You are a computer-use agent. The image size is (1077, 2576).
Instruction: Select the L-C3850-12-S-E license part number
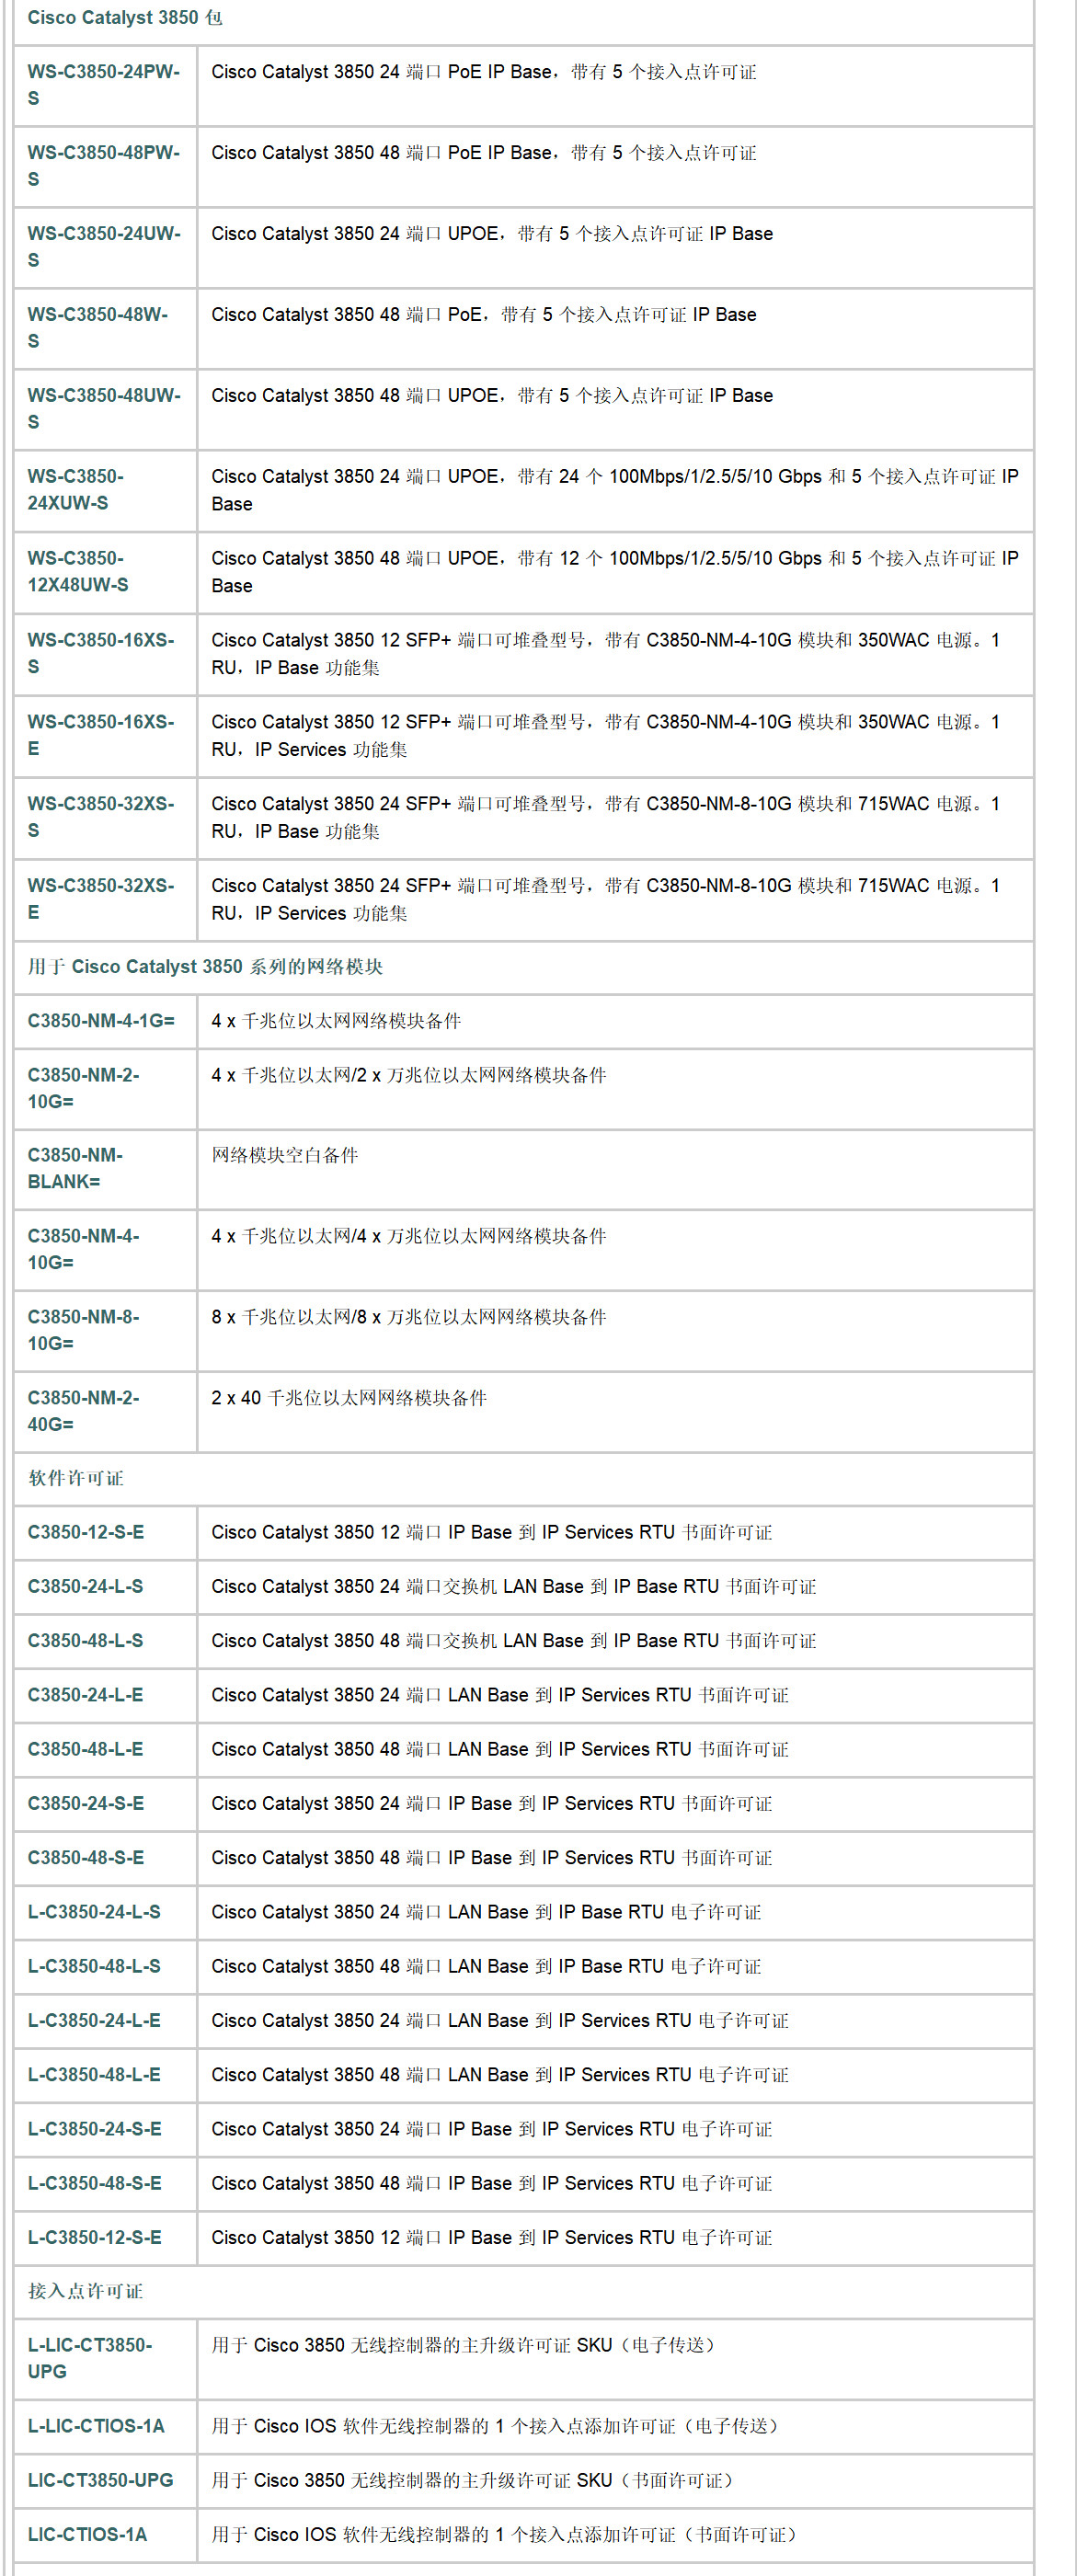(x=94, y=2238)
